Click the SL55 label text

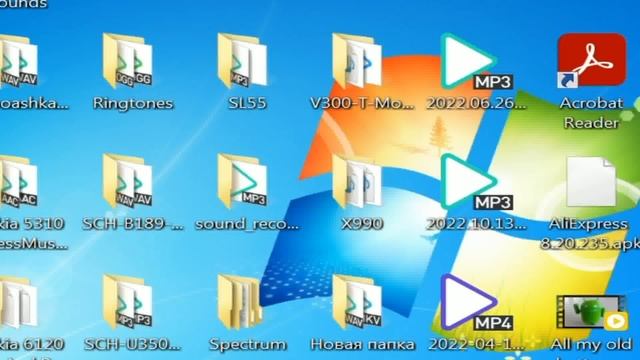click(247, 103)
